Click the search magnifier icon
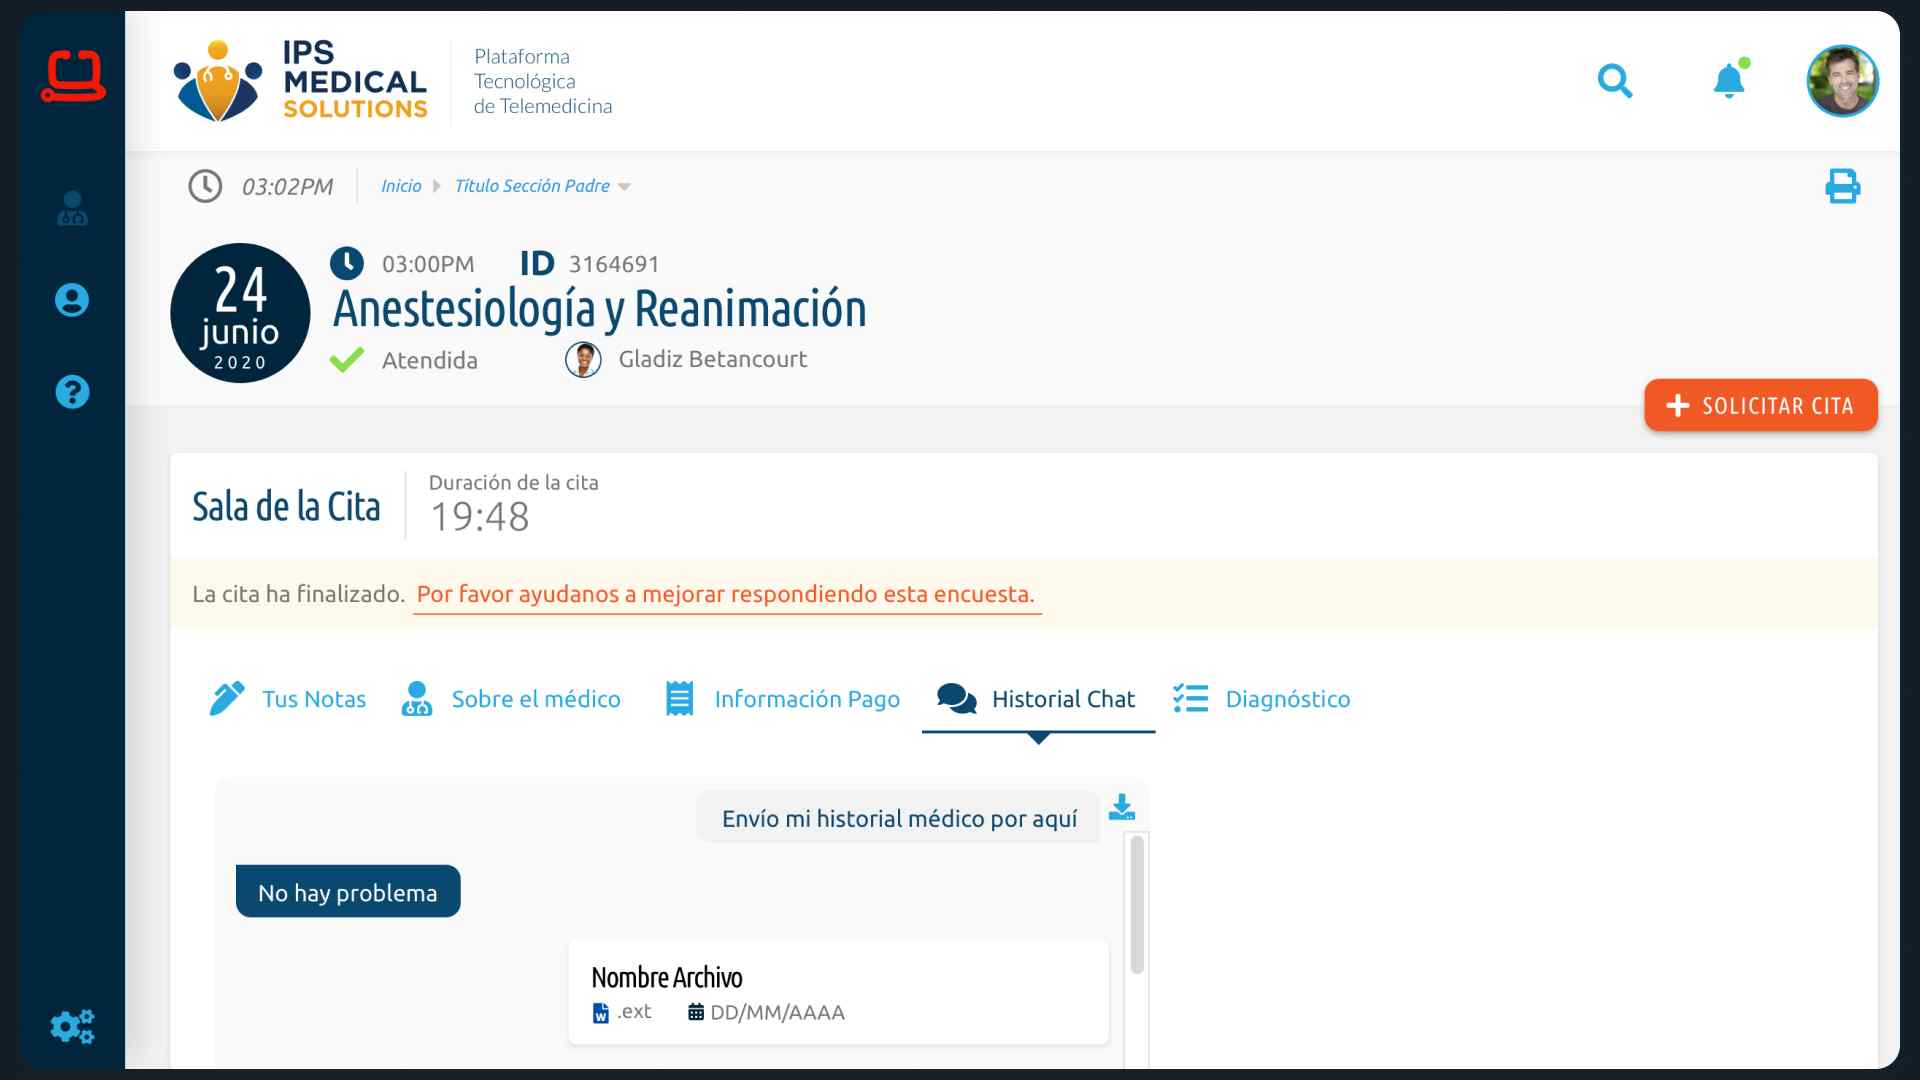Screen dimensions: 1920x1080 click(1614, 81)
